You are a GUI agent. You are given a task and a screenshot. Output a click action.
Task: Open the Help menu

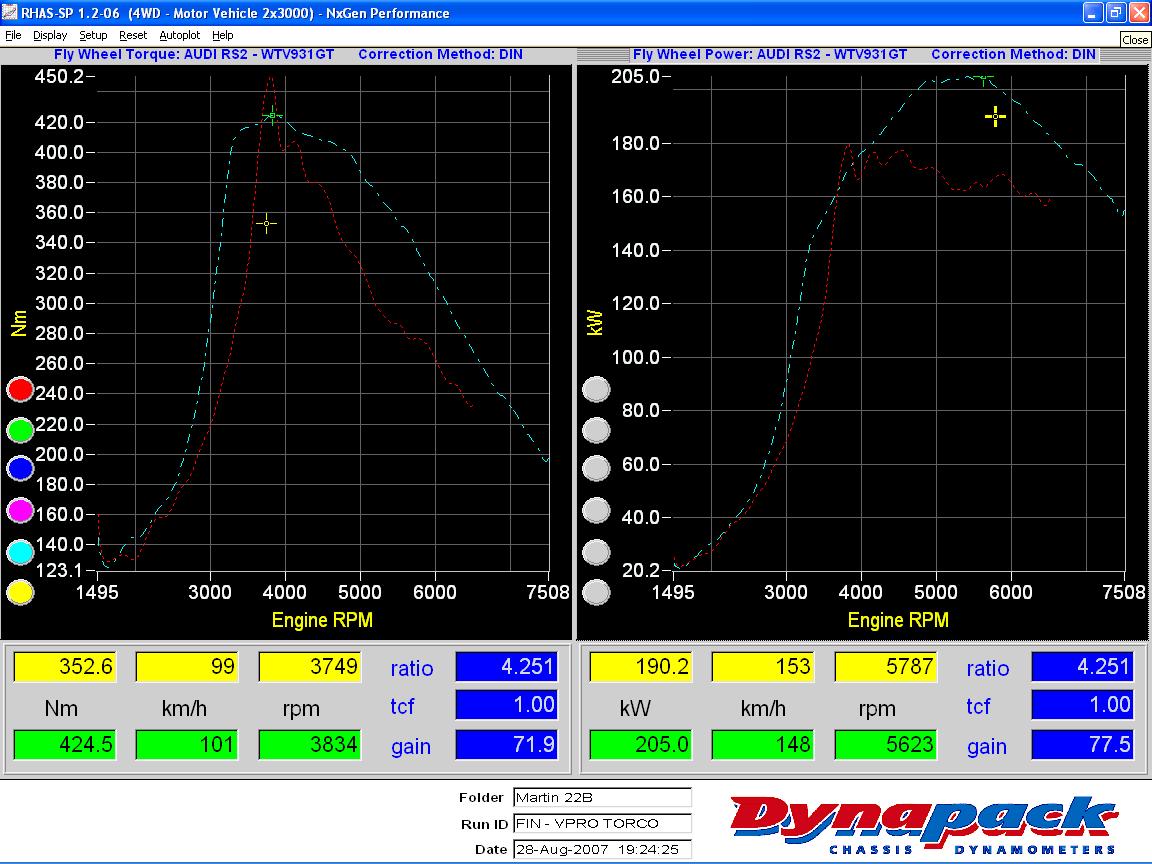[x=222, y=35]
